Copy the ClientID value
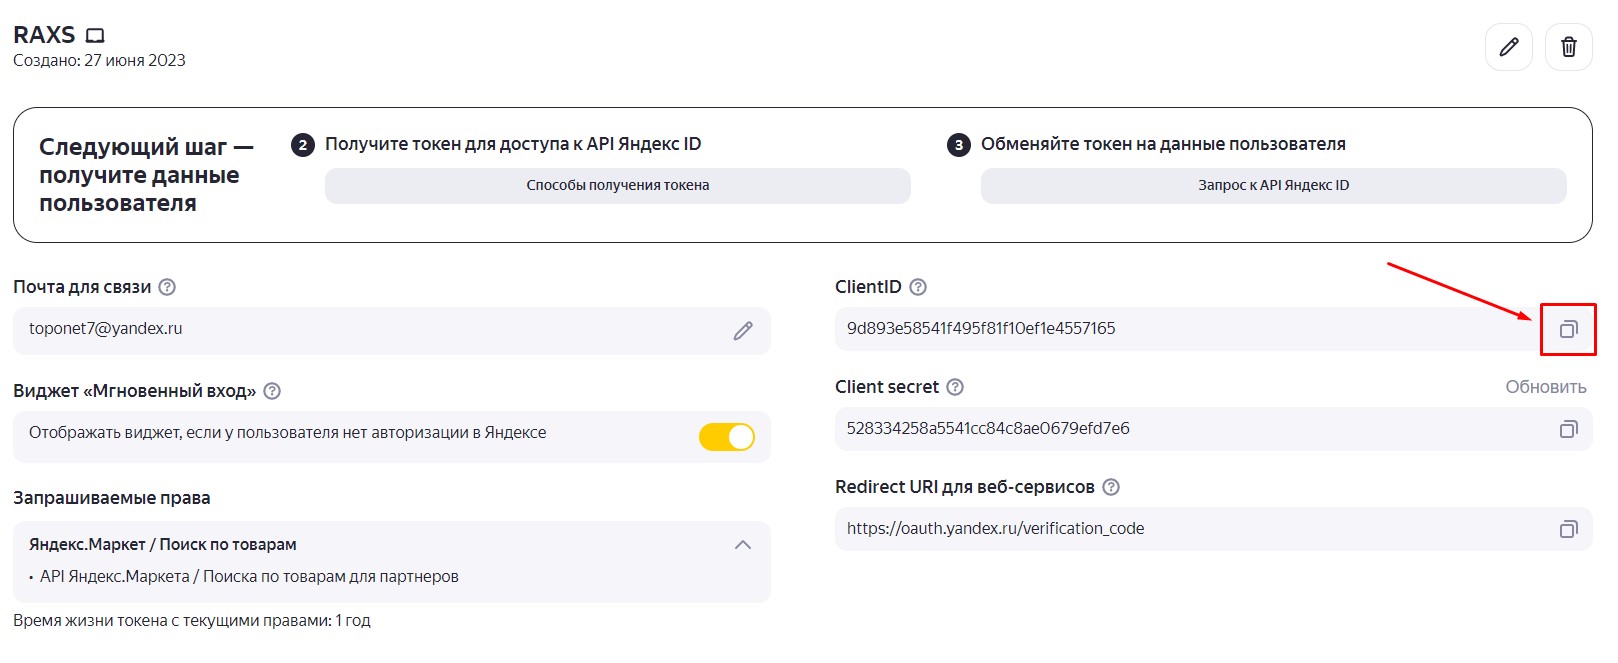Screen dimensions: 1618x663 (1568, 329)
